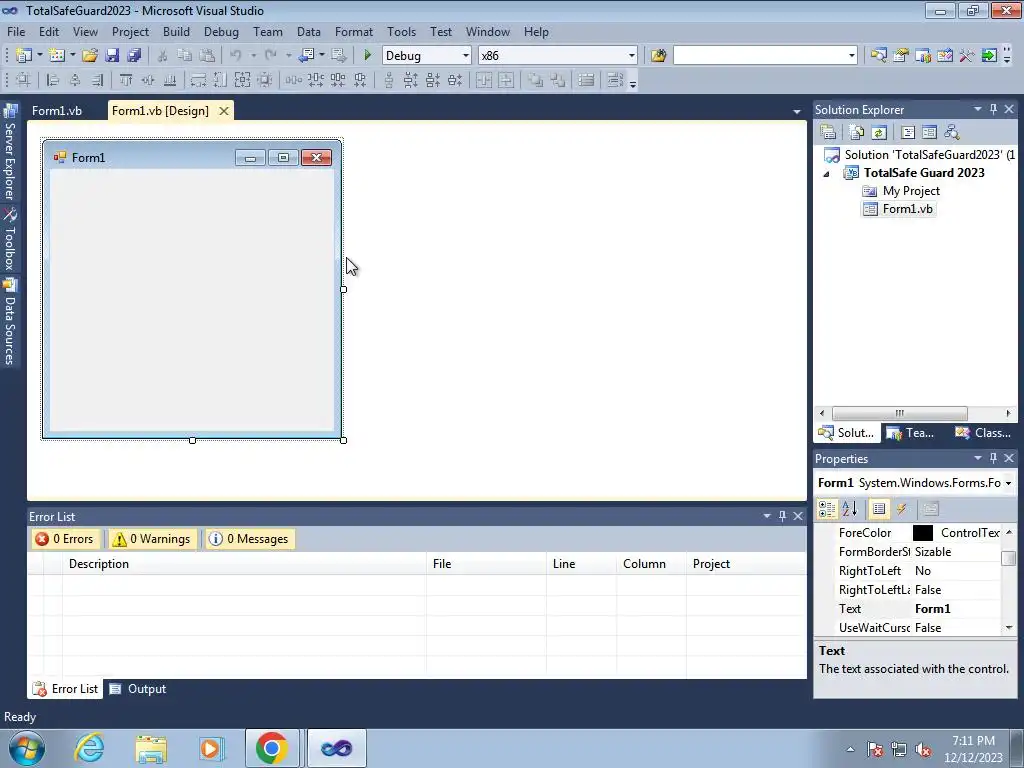Collapse the TotalSafe Guard 2023 project node
The image size is (1024, 768).
[826, 174]
